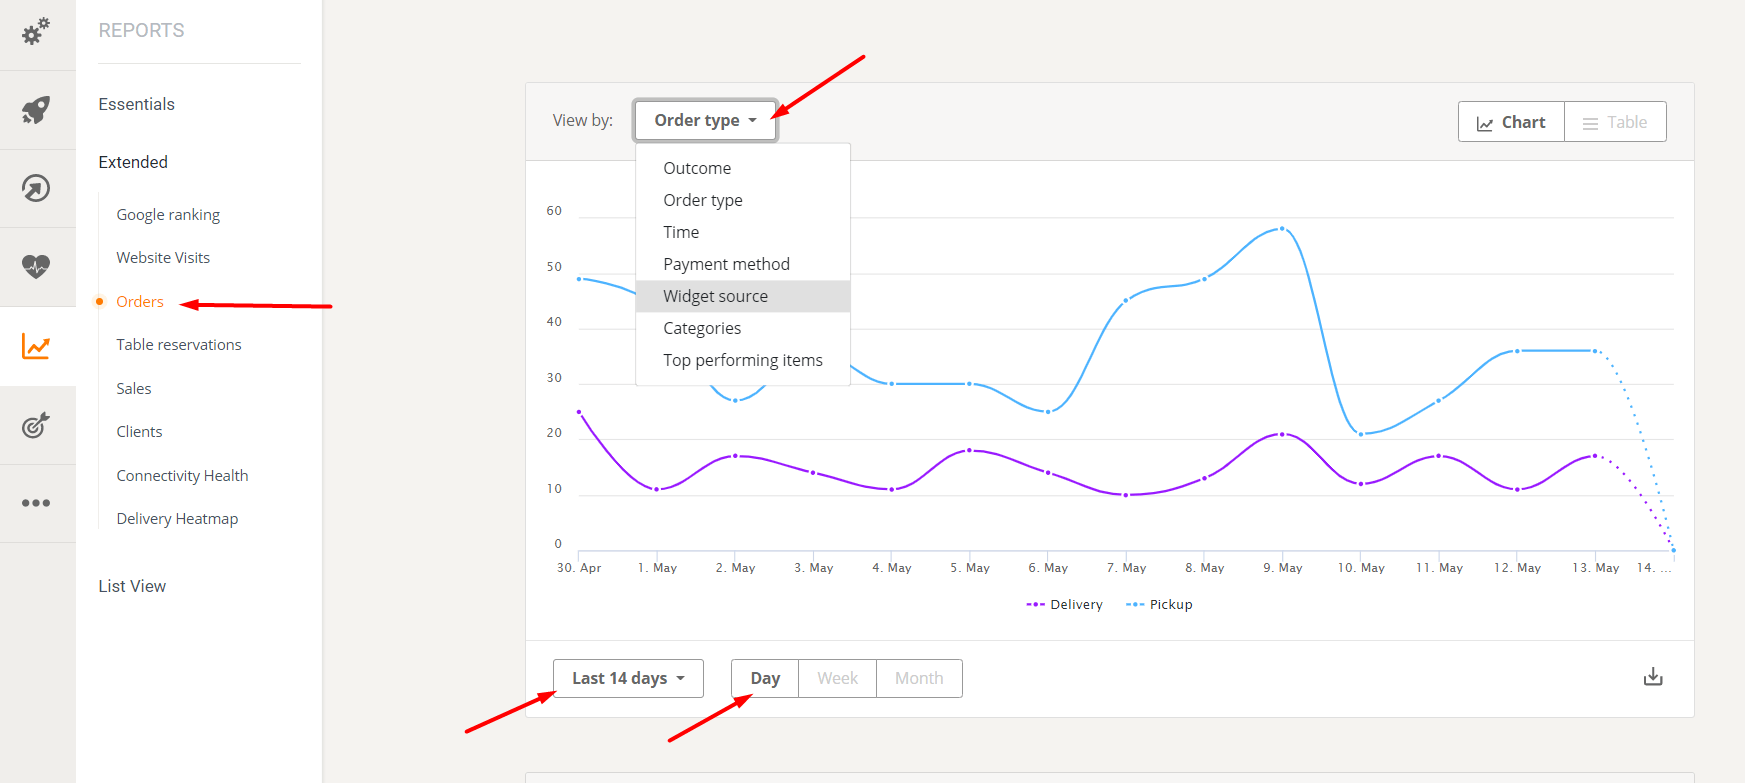1745x783 pixels.
Task: Toggle Pickup series in legend
Action: (x=1159, y=604)
